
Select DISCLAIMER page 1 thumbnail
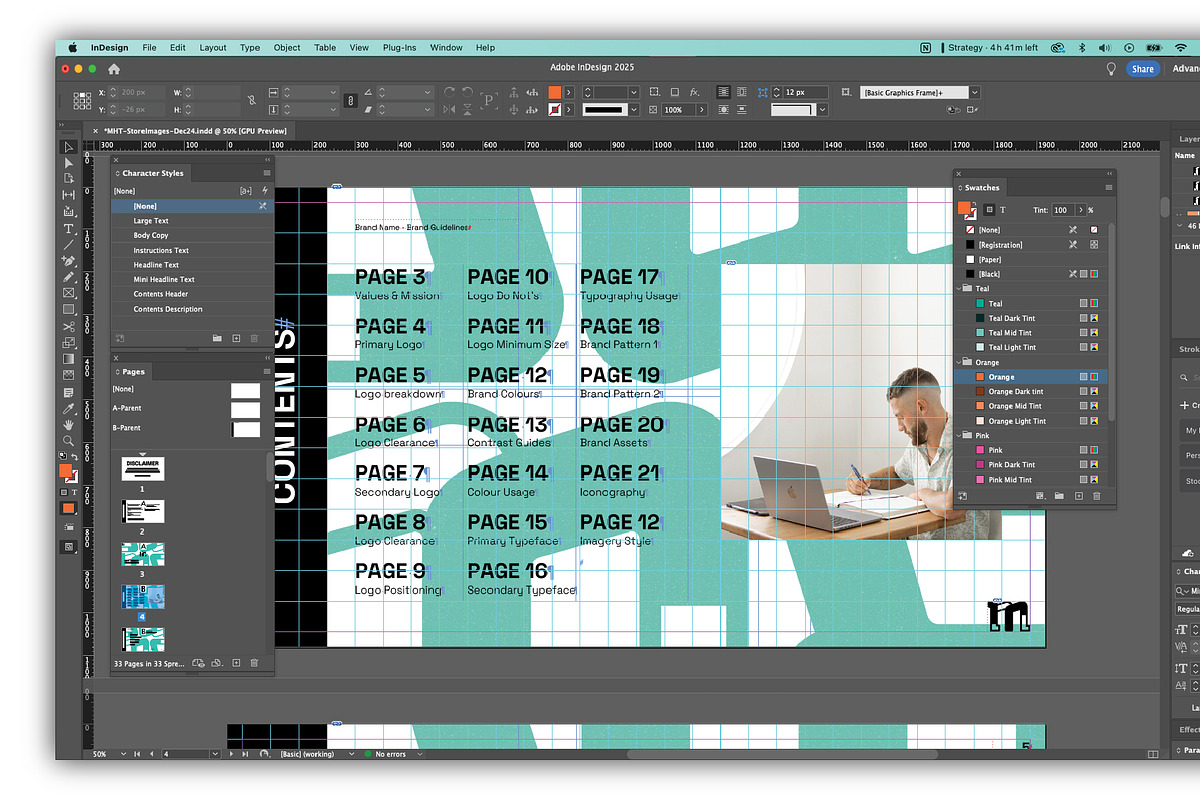pos(143,468)
